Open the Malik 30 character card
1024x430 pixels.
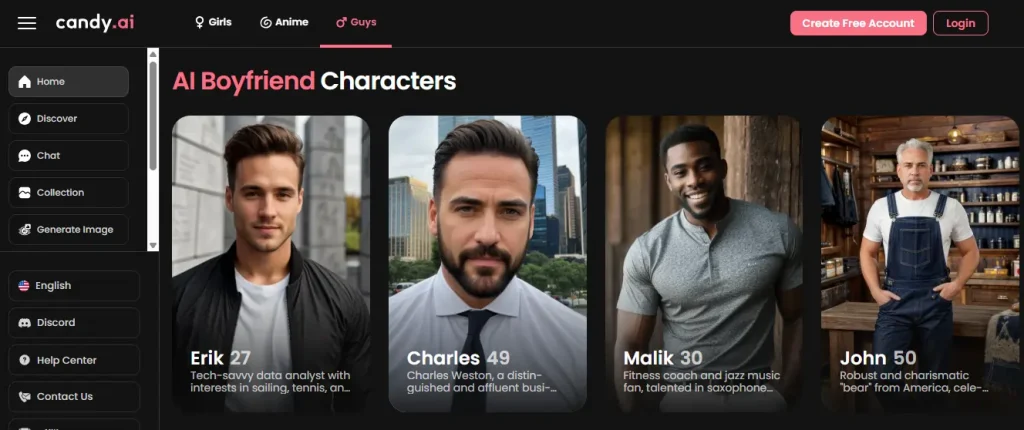pos(704,264)
